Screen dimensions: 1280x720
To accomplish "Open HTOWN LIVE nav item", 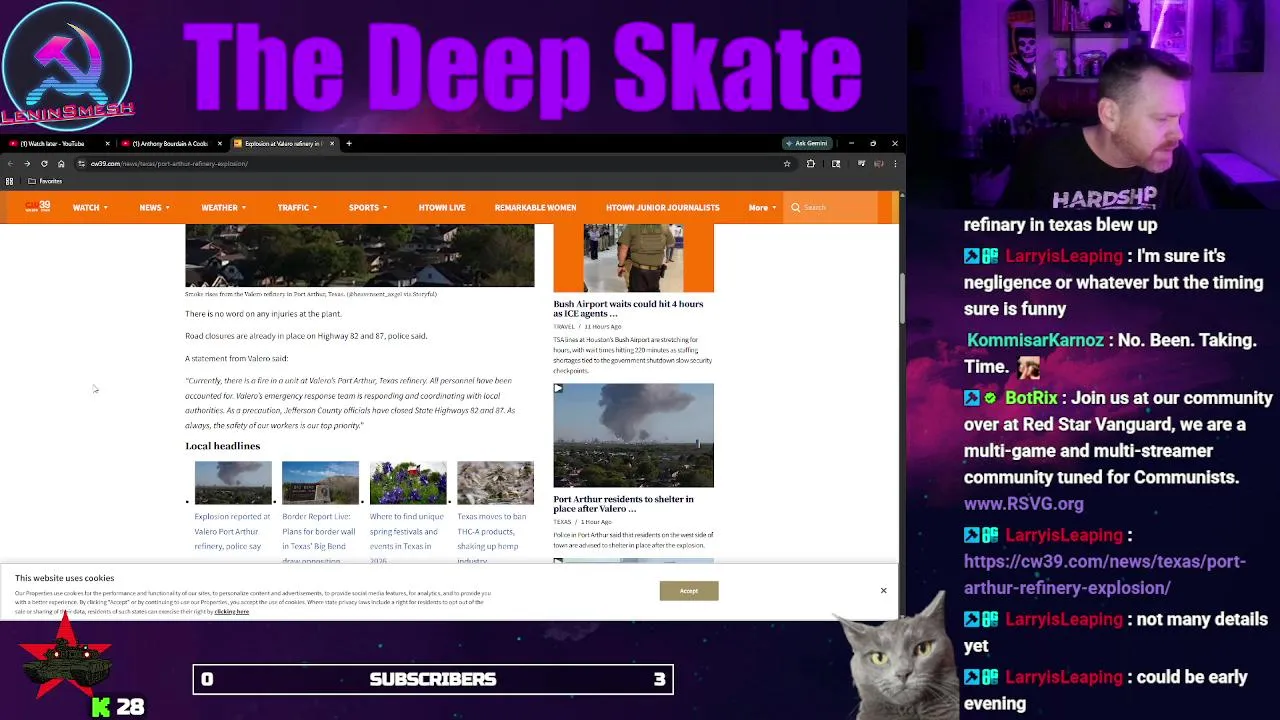I will pyautogui.click(x=442, y=207).
